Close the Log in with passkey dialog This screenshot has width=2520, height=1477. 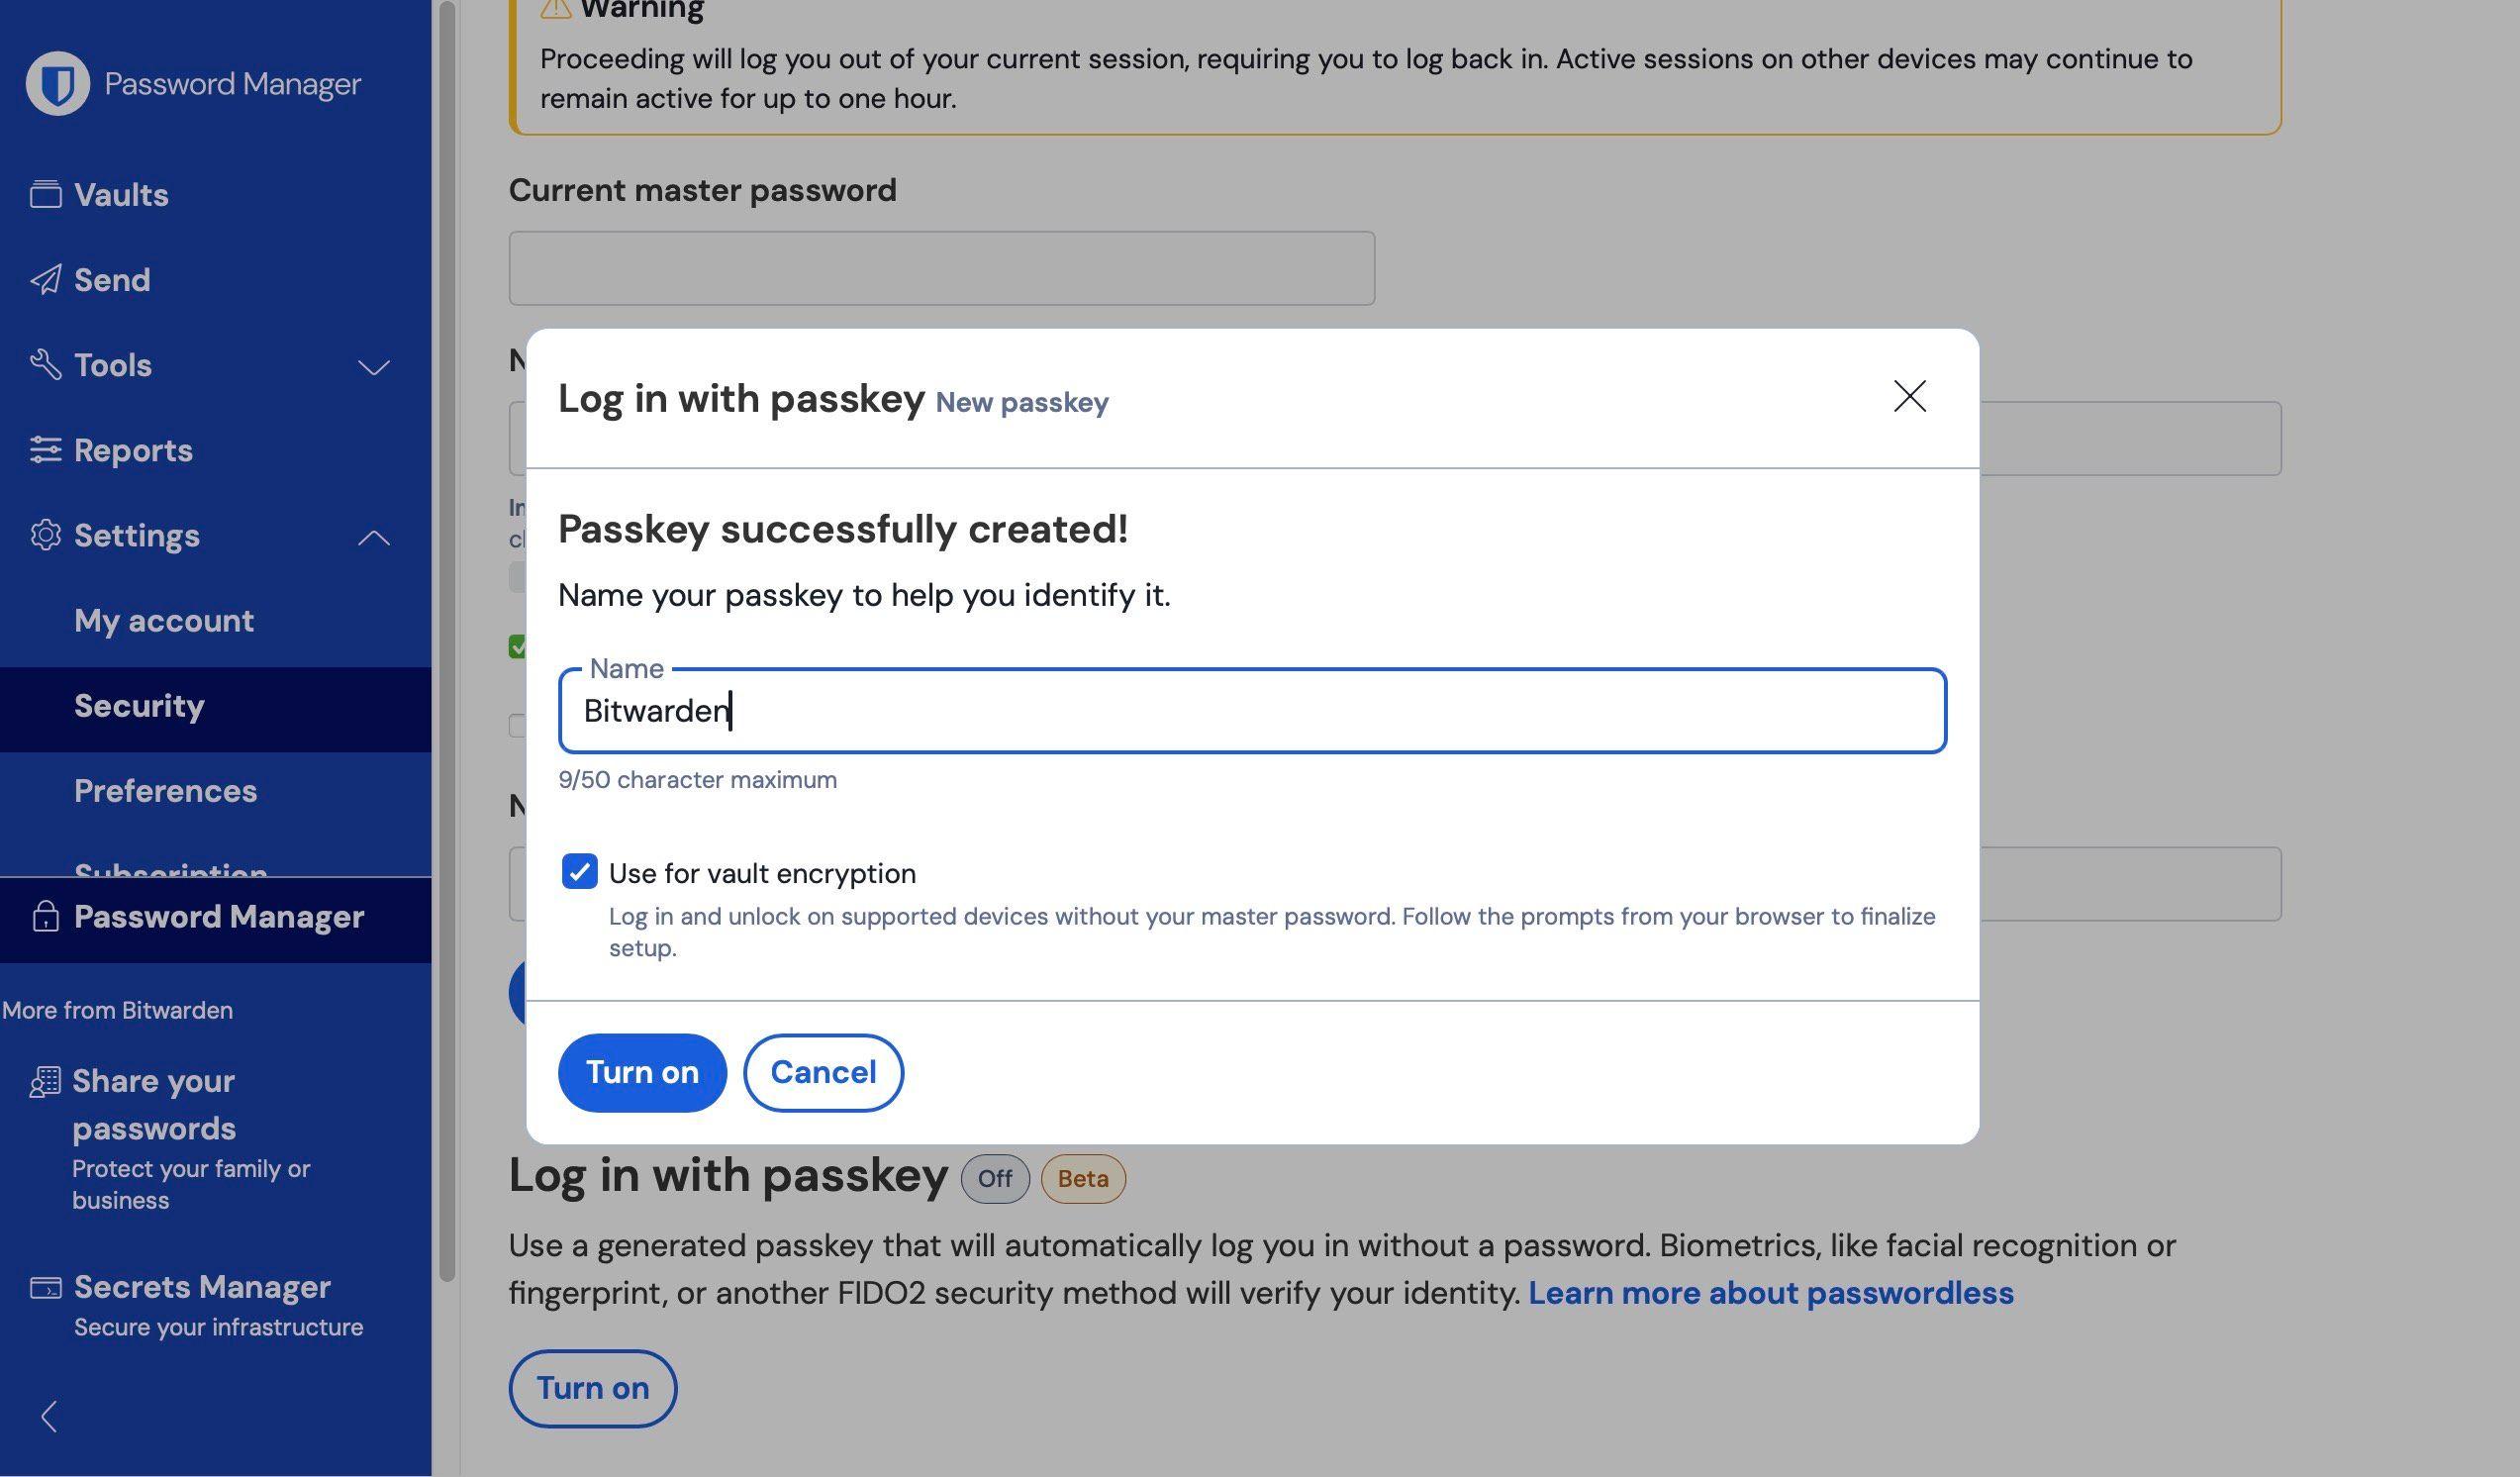[x=1909, y=396]
